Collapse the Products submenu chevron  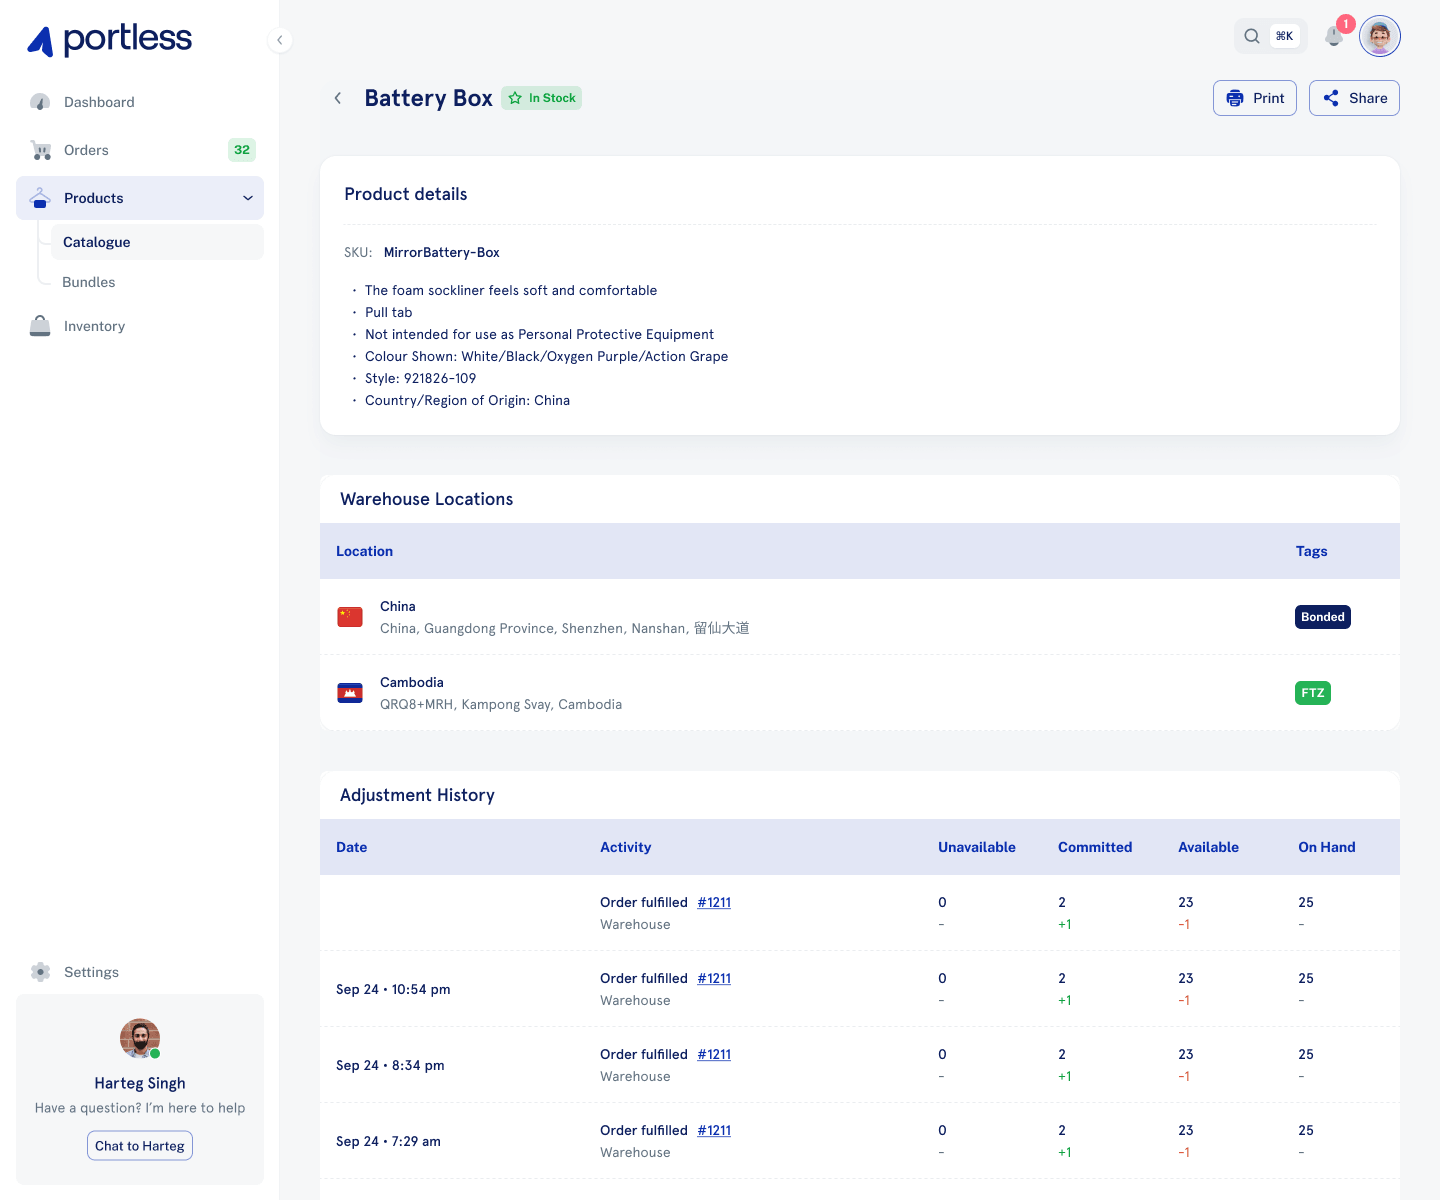248,198
